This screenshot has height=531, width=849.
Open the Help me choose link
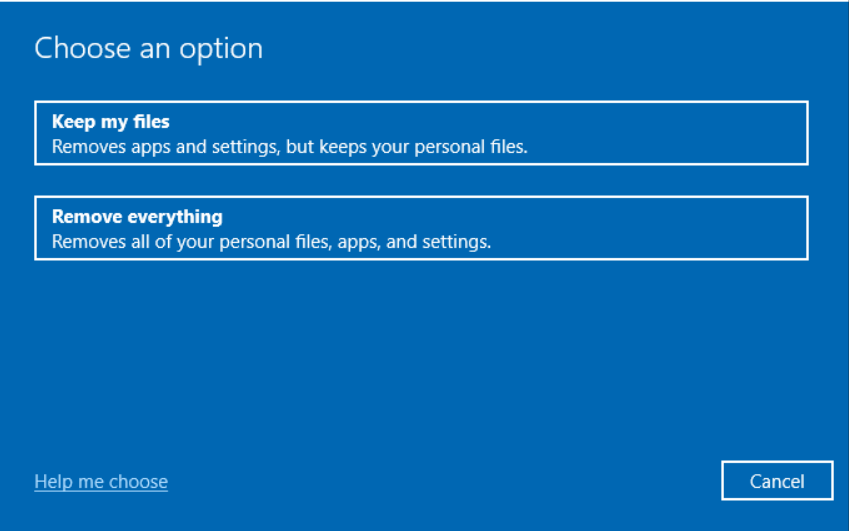point(101,482)
